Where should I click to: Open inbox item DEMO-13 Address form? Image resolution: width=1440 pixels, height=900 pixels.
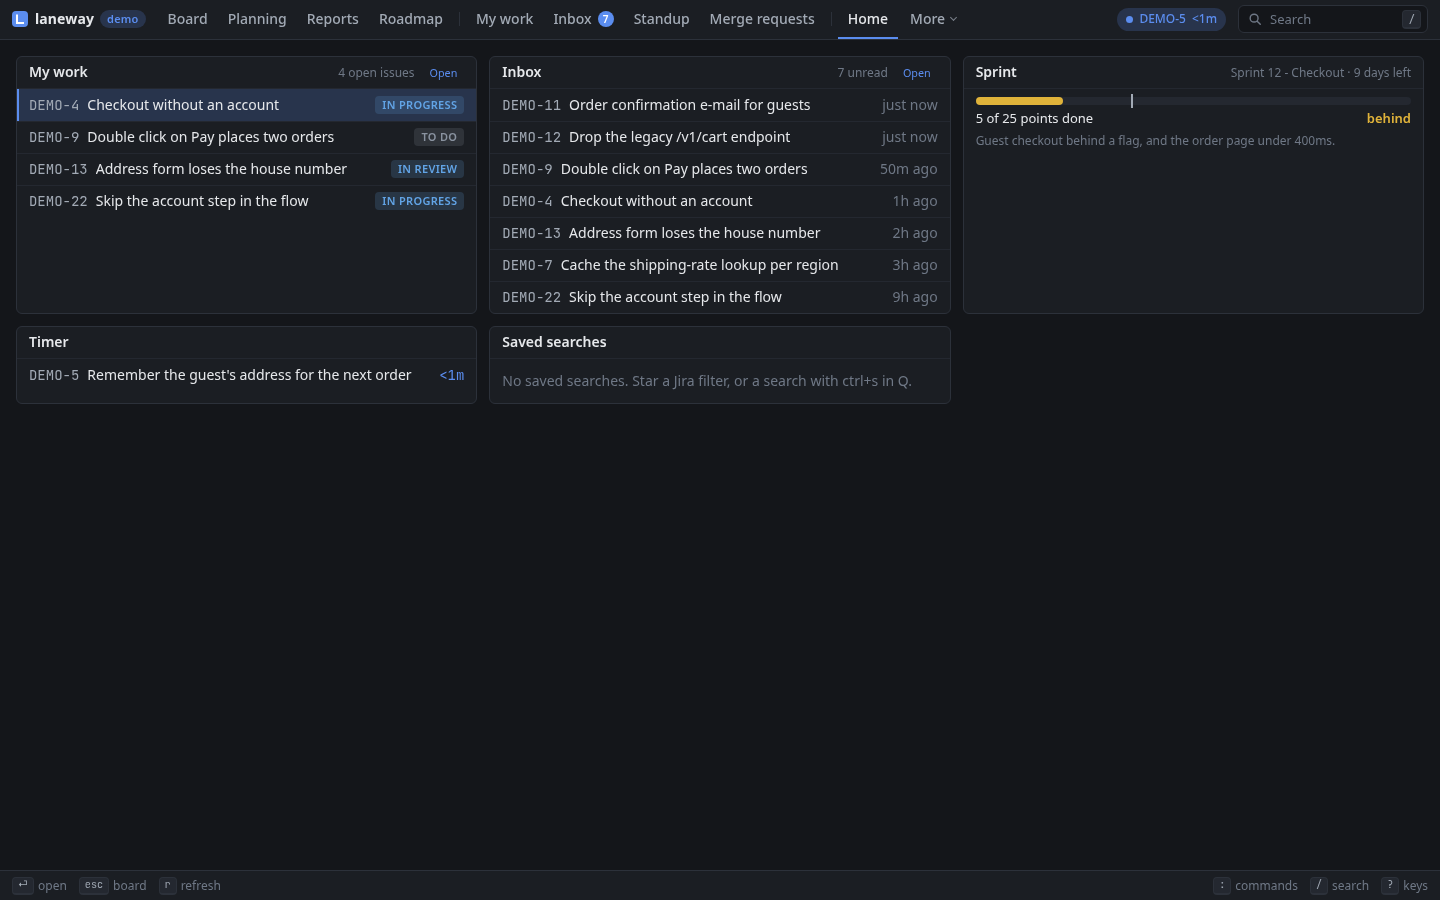tap(720, 233)
